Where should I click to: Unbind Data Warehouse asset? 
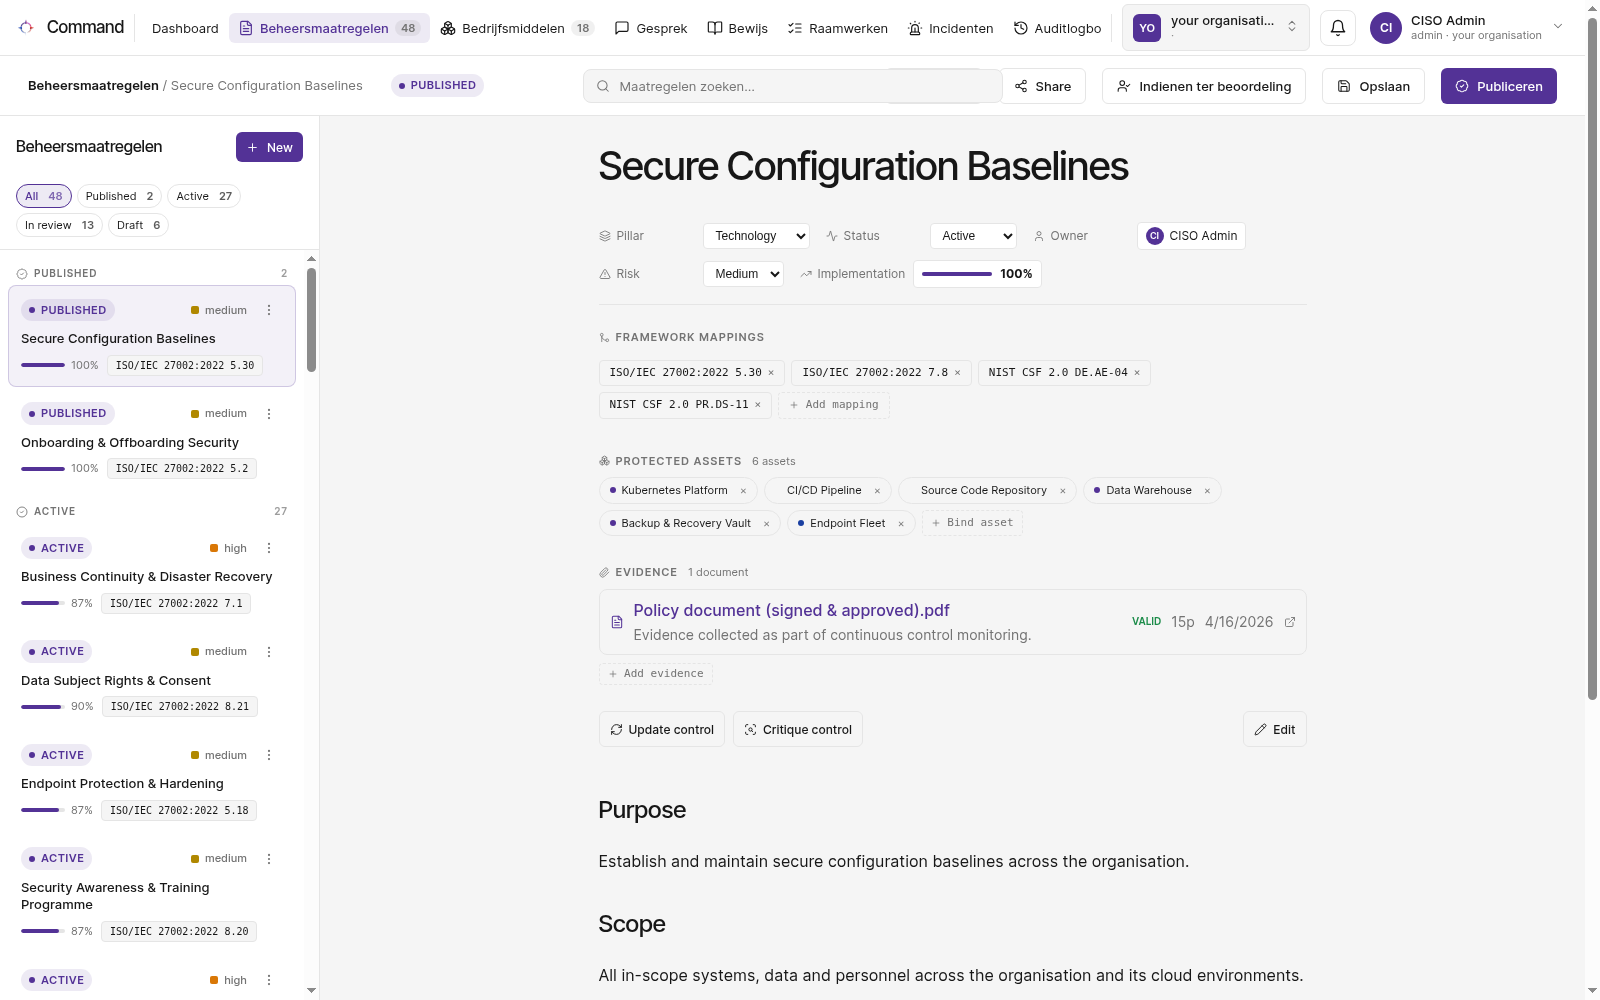1207,491
